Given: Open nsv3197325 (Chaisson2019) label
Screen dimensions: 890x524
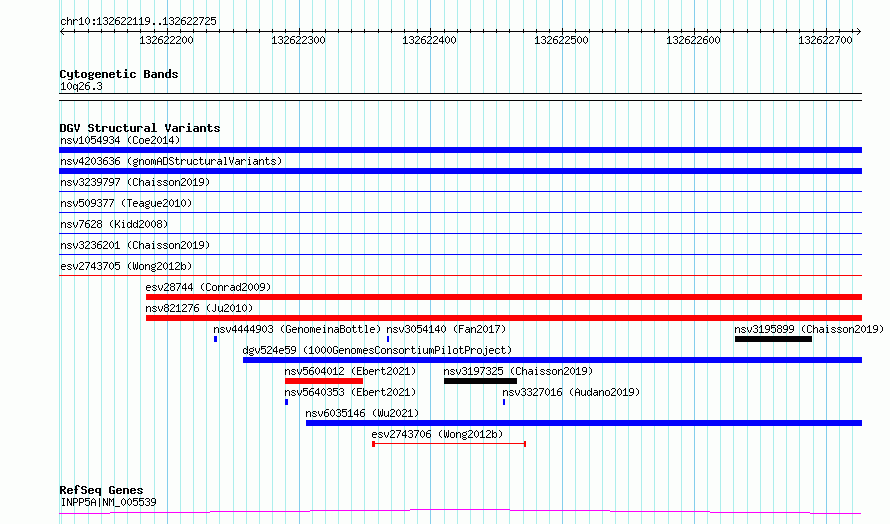Looking at the screenshot, I should coord(518,371).
